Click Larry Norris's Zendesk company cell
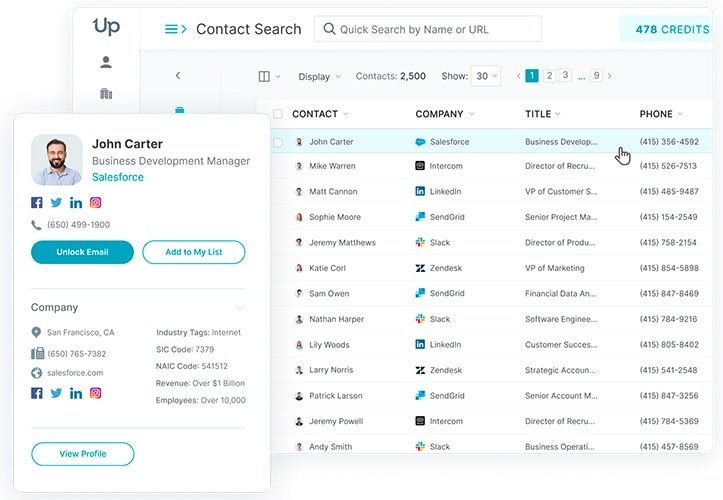This screenshot has height=500, width=723. coord(439,370)
